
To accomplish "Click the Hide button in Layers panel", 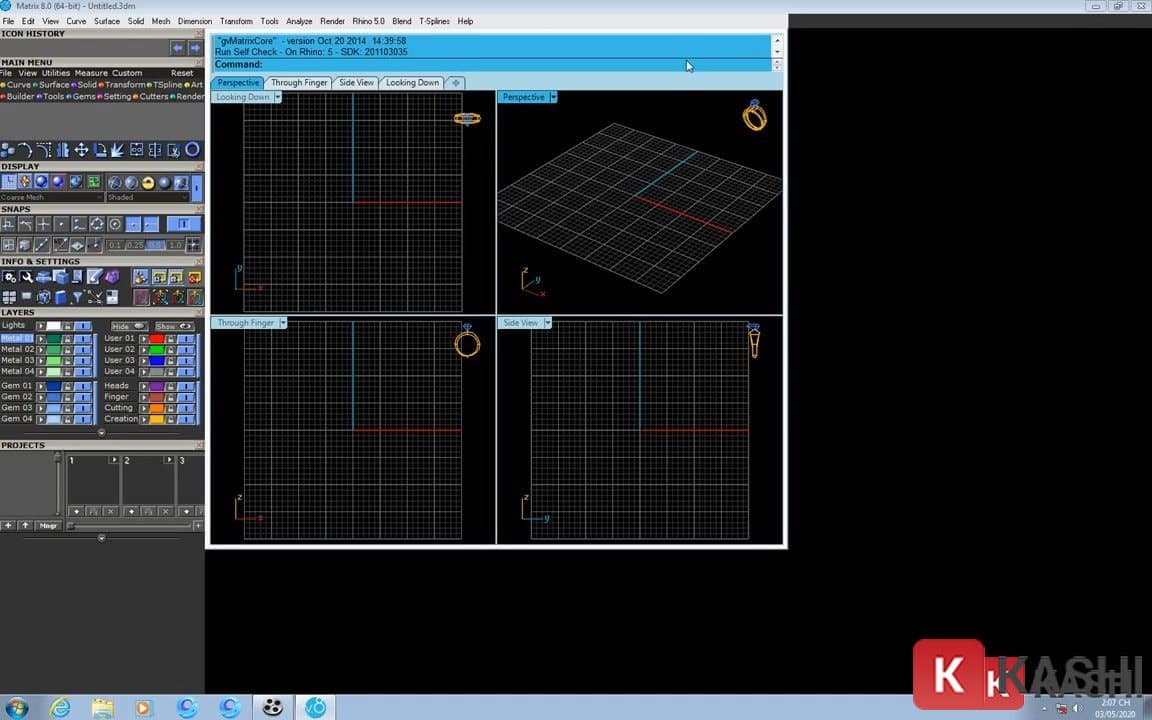I will 127,326.
